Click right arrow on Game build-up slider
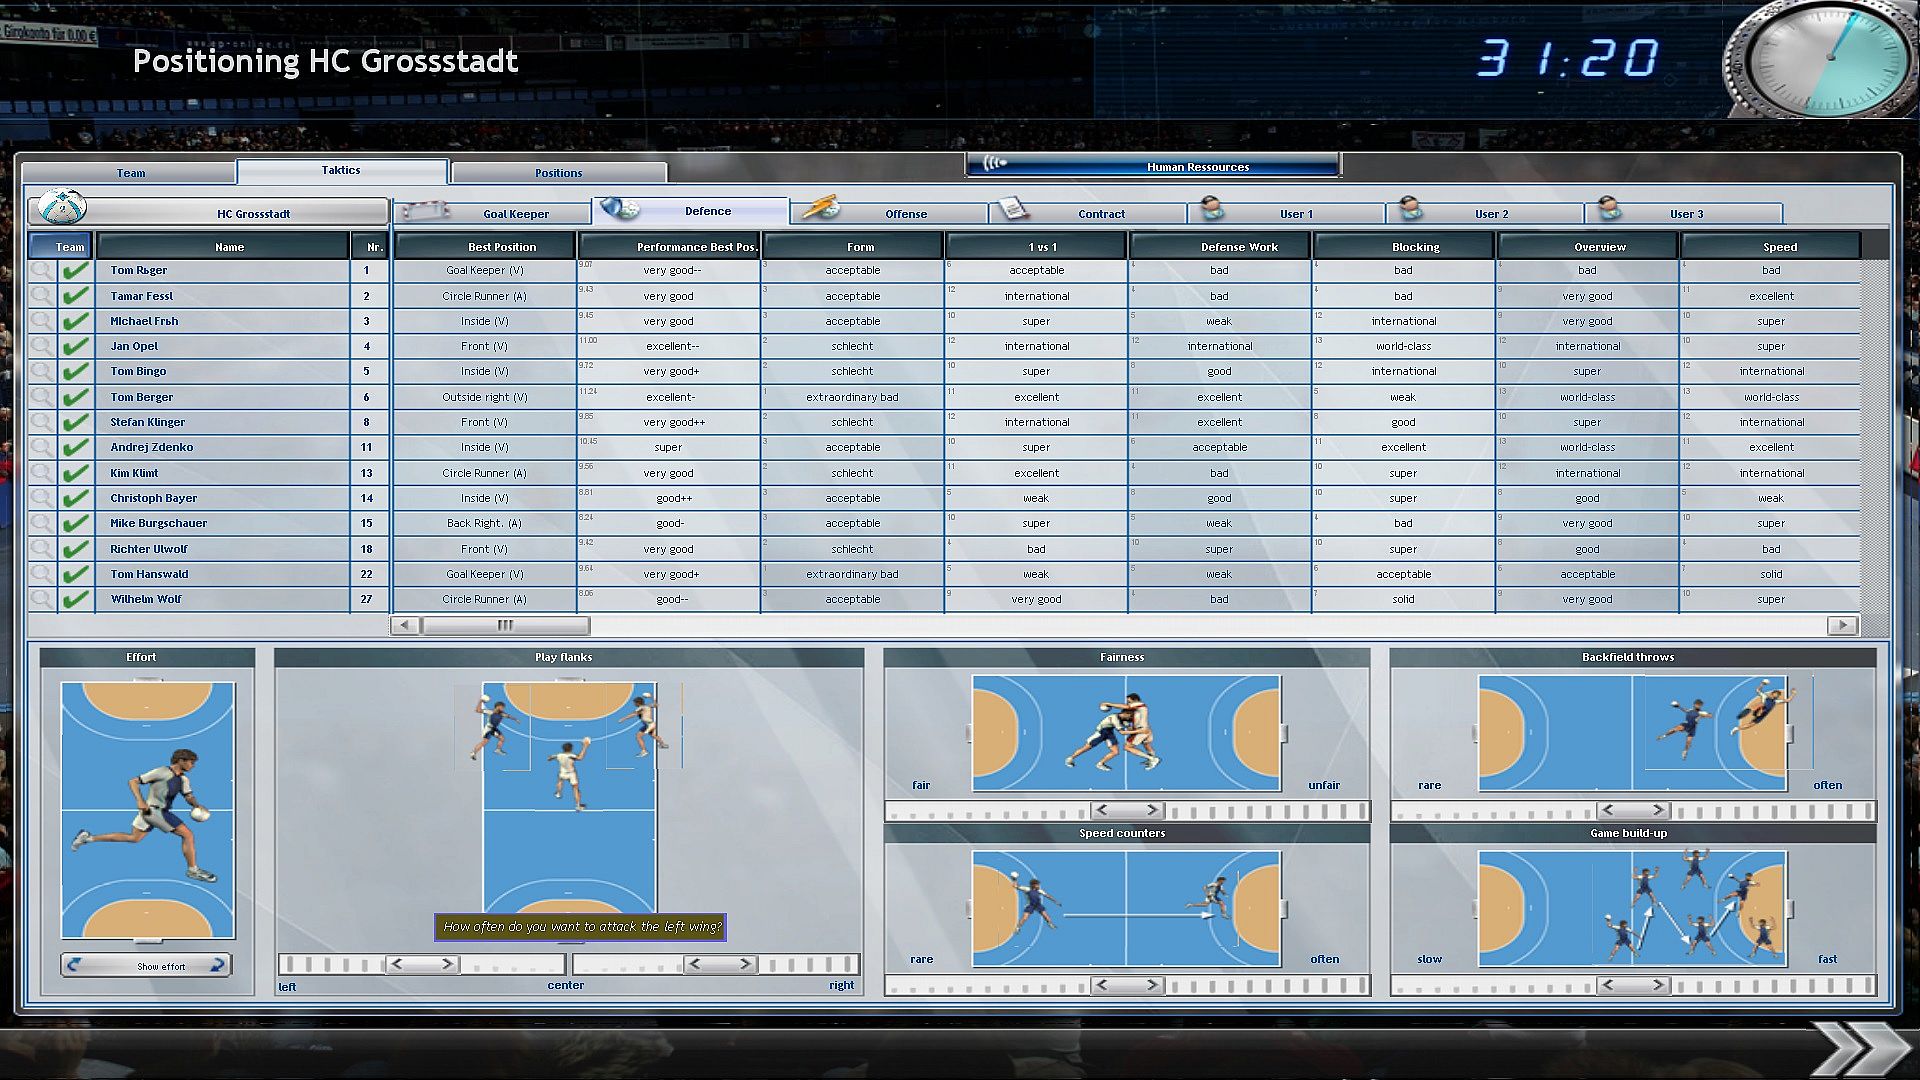This screenshot has height=1080, width=1920. pyautogui.click(x=1658, y=985)
